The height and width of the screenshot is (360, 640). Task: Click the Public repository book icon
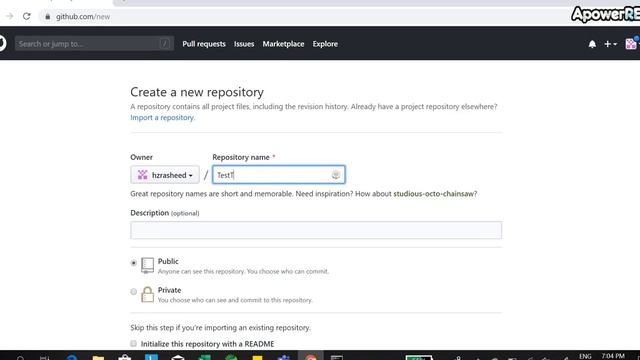[x=147, y=265]
